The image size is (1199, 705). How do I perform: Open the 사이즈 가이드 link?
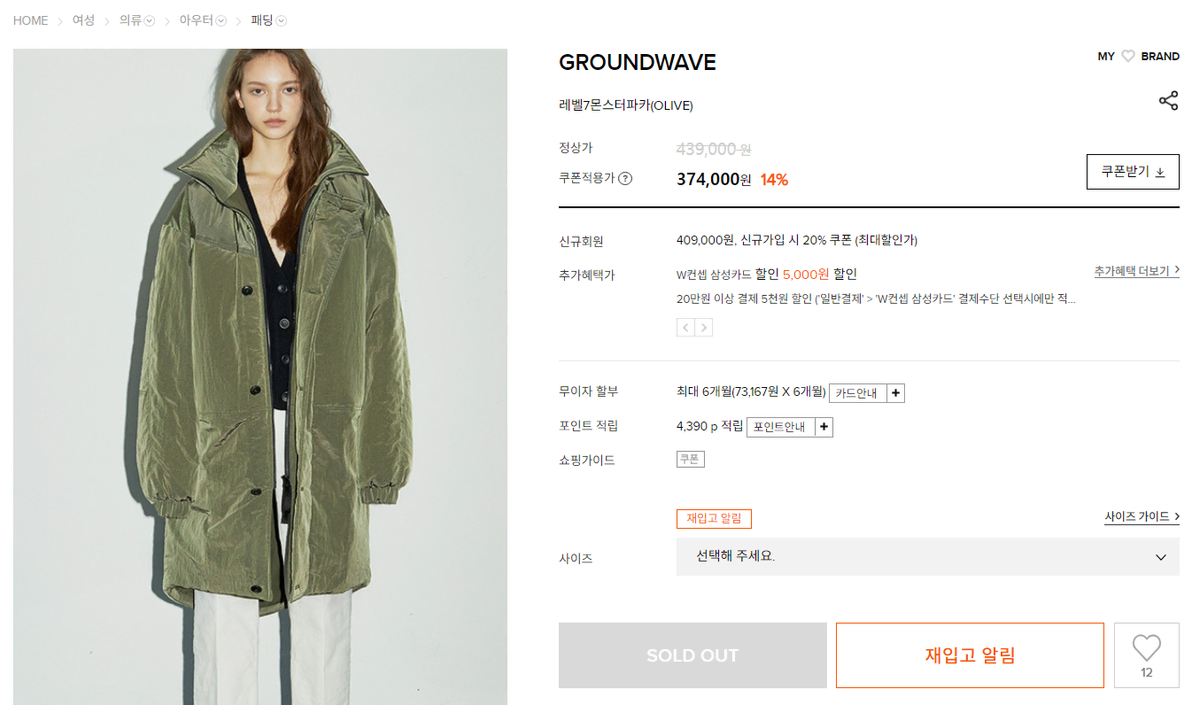(1142, 517)
